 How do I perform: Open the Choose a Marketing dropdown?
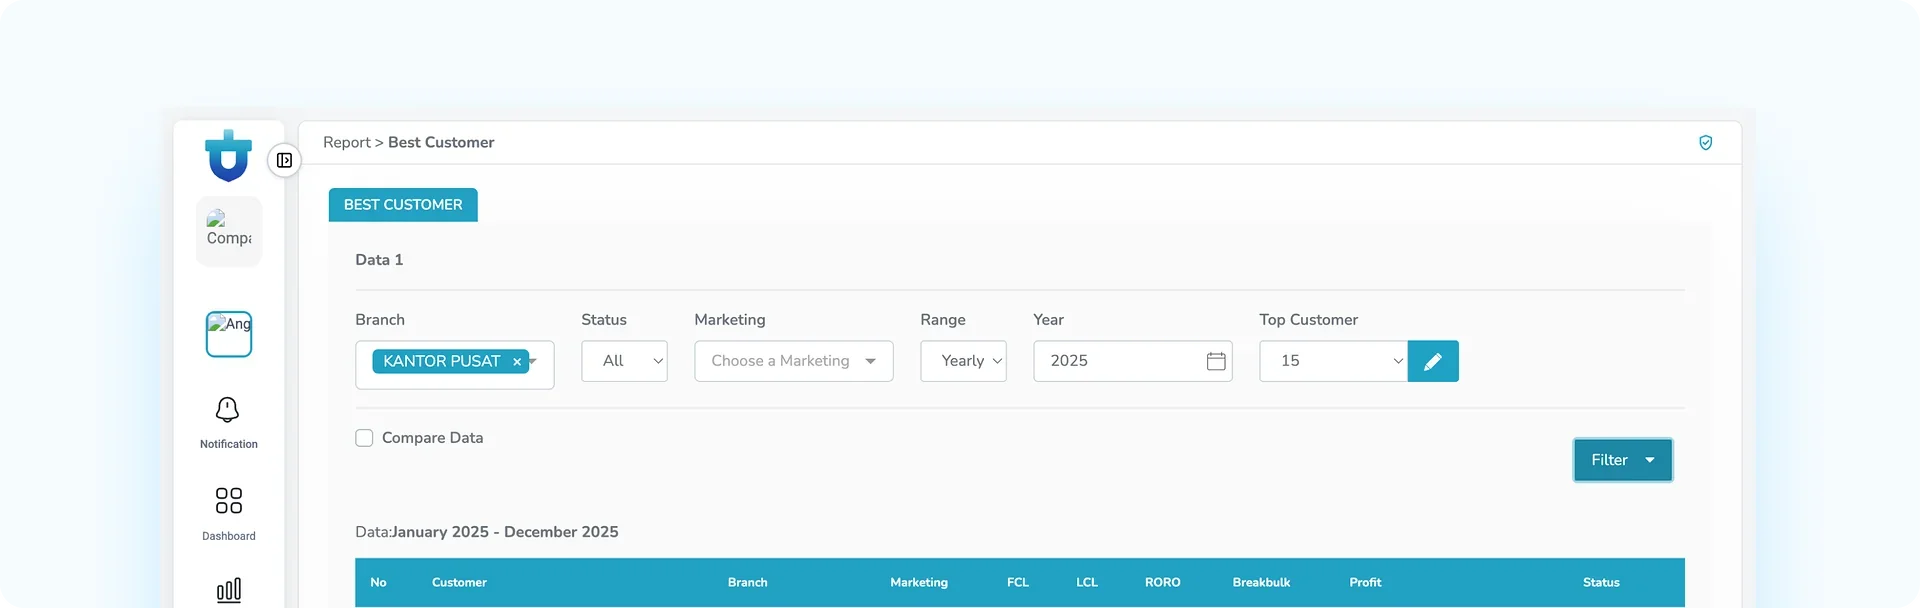click(794, 361)
